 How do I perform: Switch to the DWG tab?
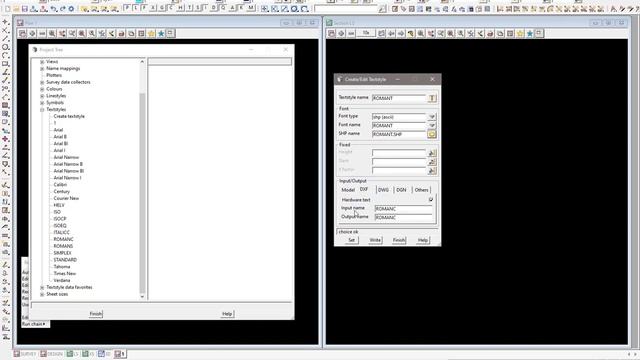click(383, 190)
